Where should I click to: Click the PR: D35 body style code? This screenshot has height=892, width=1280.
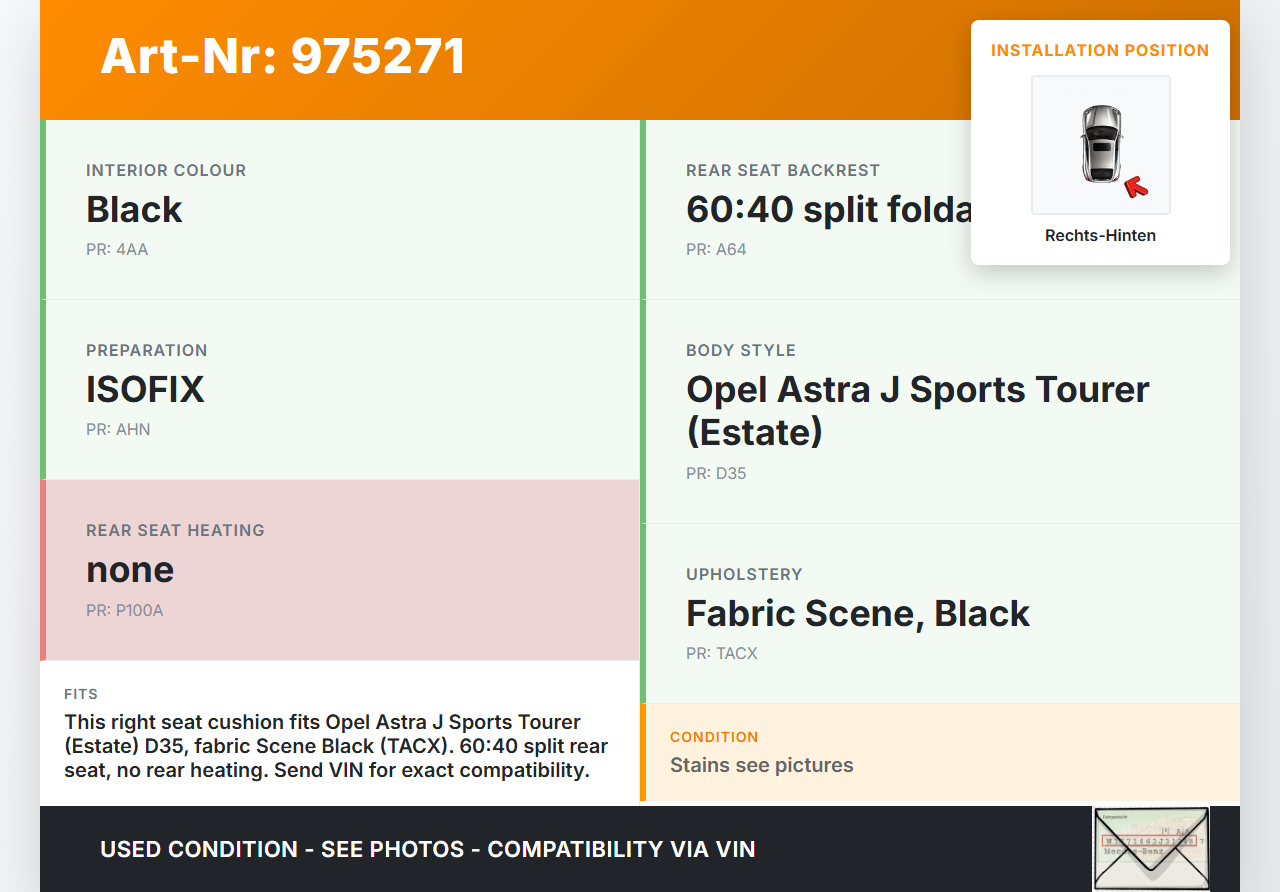click(x=716, y=473)
